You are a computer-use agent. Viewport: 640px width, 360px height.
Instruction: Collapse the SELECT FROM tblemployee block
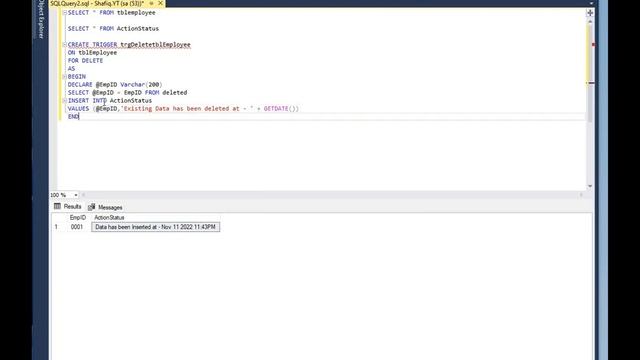click(x=64, y=13)
